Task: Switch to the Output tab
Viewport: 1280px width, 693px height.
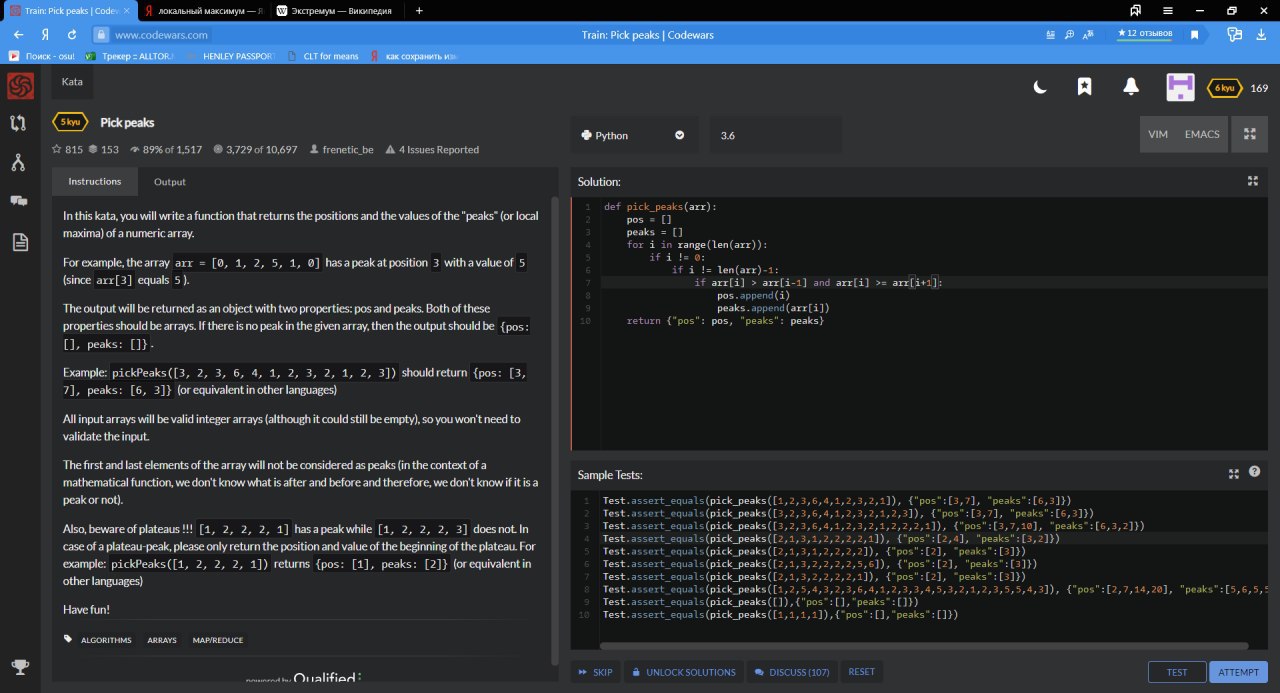Action: (170, 182)
